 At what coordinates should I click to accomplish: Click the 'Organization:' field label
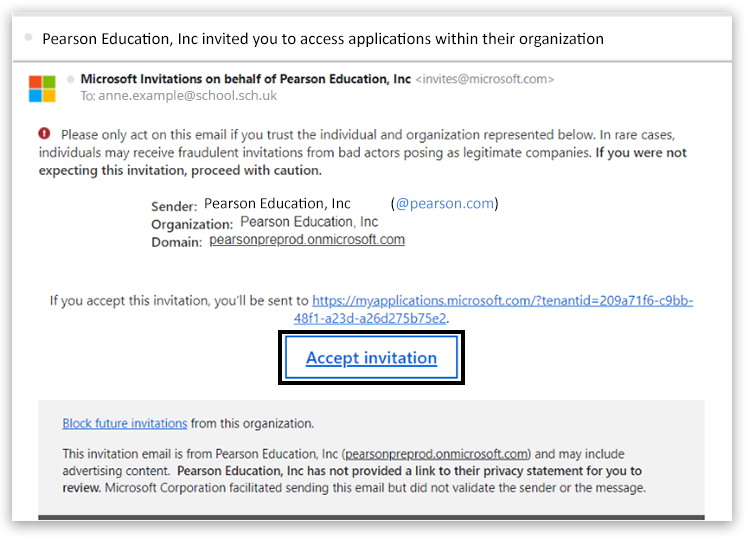click(192, 224)
